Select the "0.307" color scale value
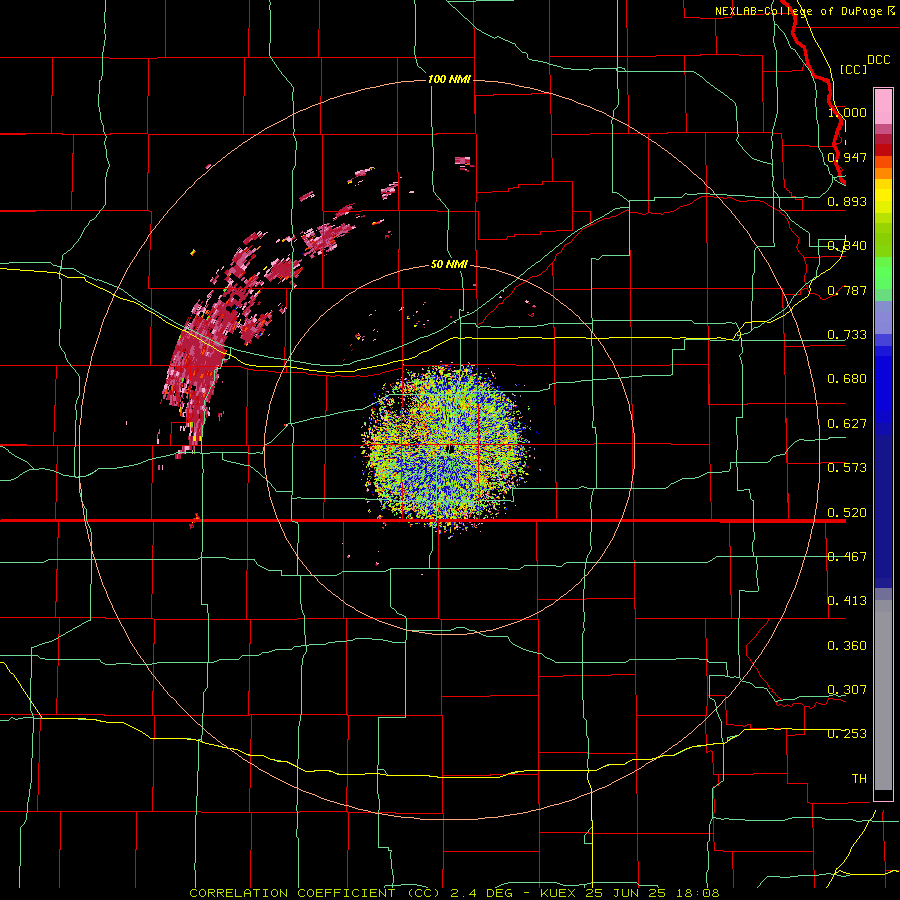900x900 pixels. [x=847, y=690]
